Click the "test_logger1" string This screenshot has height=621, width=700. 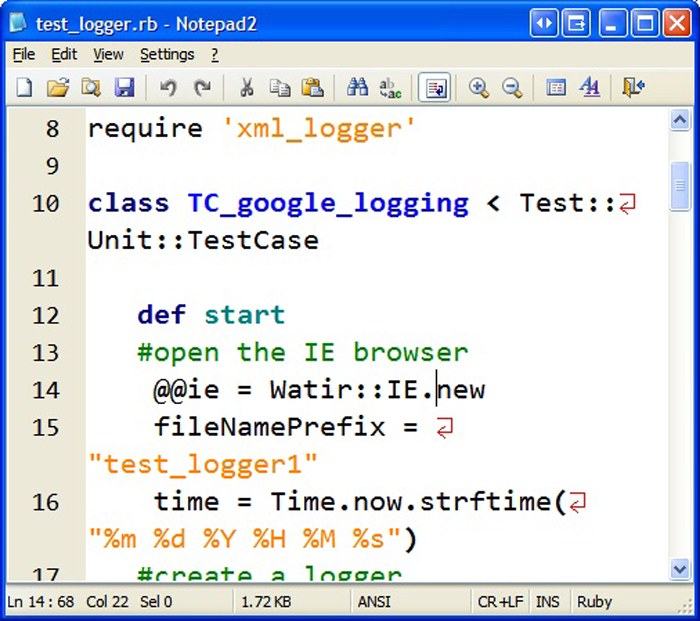point(203,465)
